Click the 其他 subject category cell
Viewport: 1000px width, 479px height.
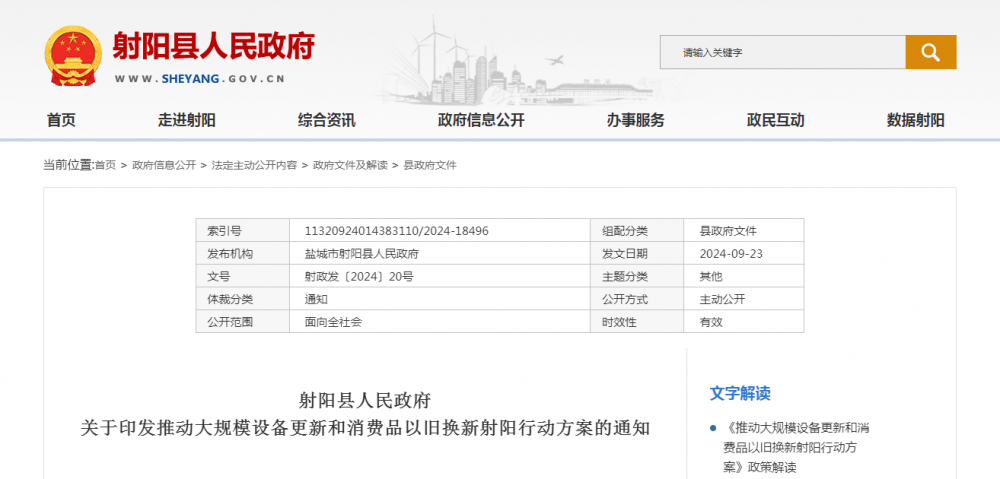(x=711, y=277)
